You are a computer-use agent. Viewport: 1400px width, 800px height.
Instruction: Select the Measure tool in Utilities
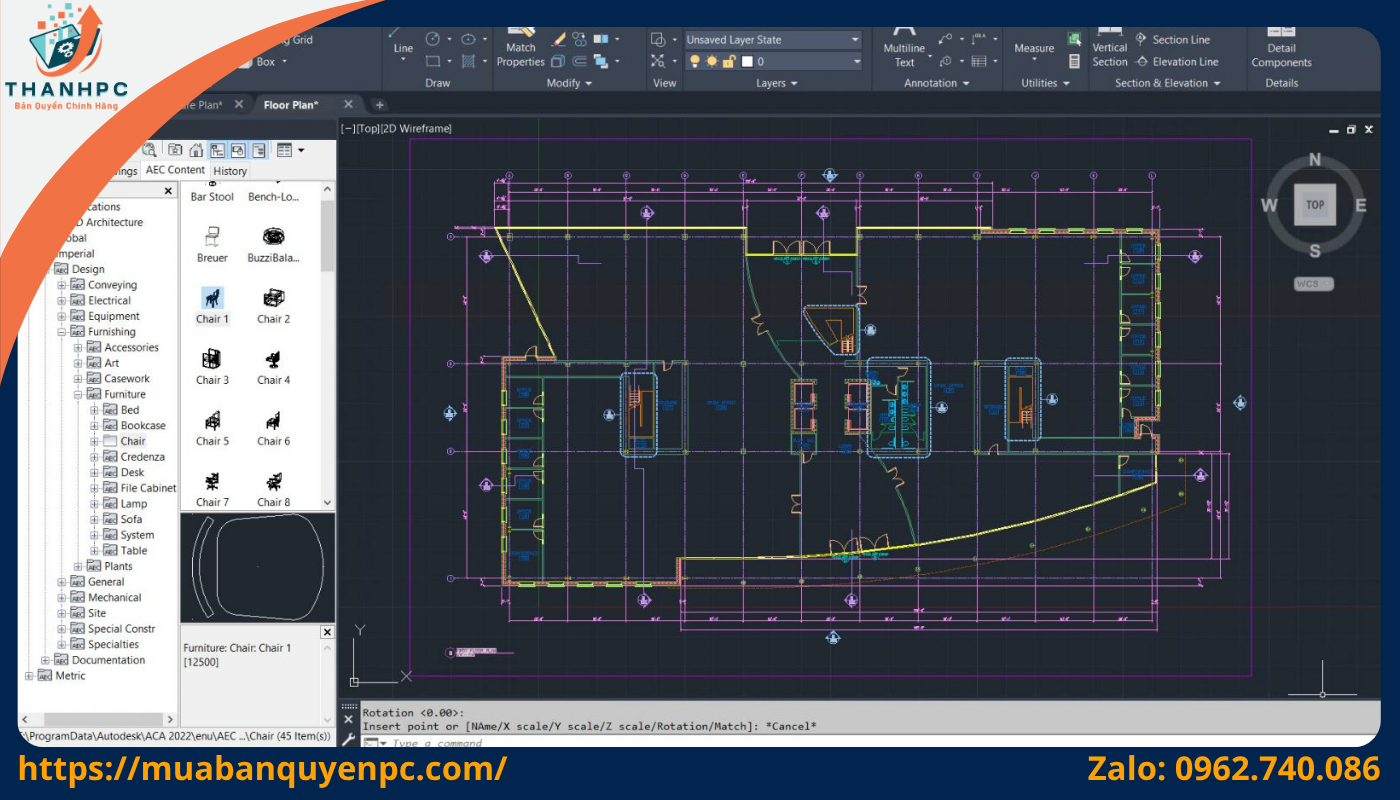coord(1033,48)
